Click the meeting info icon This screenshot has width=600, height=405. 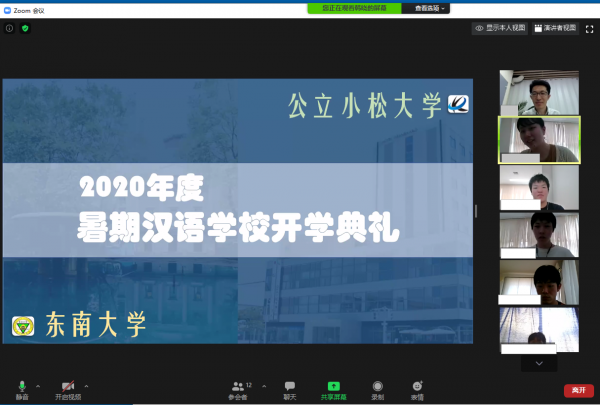[x=10, y=28]
